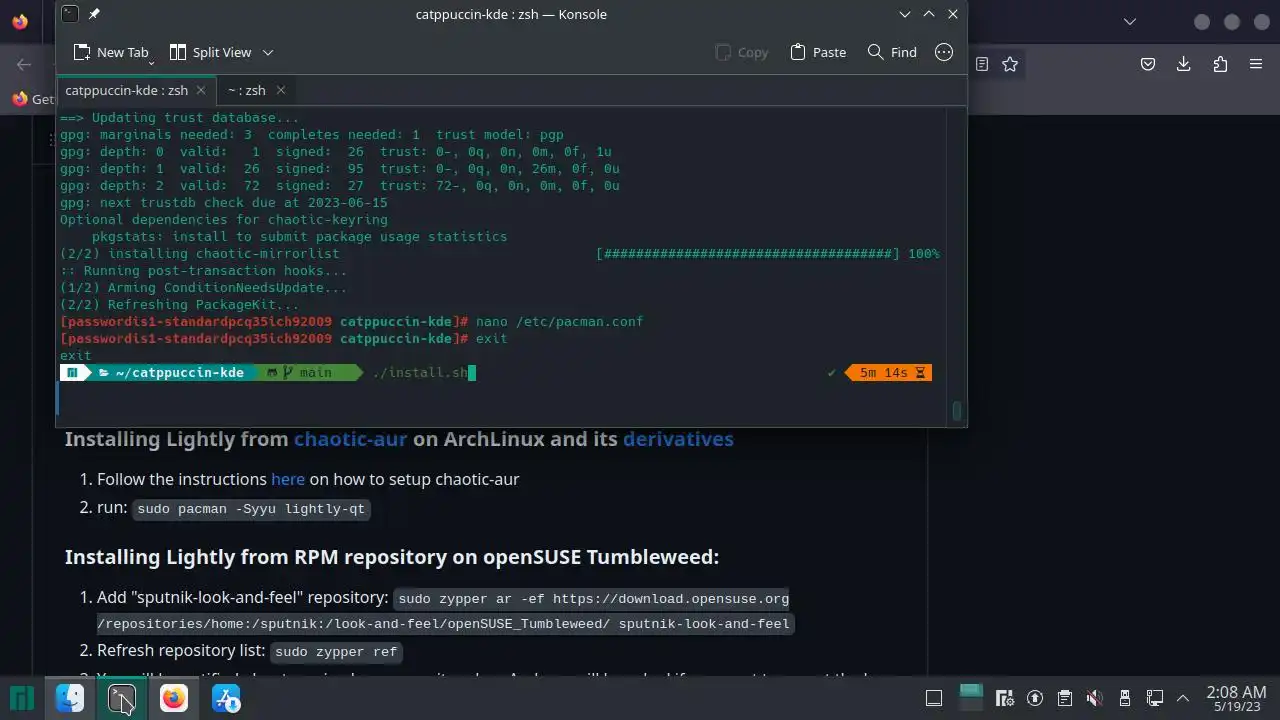Click the Paste button in Konsole
The width and height of the screenshot is (1280, 720).
point(818,52)
